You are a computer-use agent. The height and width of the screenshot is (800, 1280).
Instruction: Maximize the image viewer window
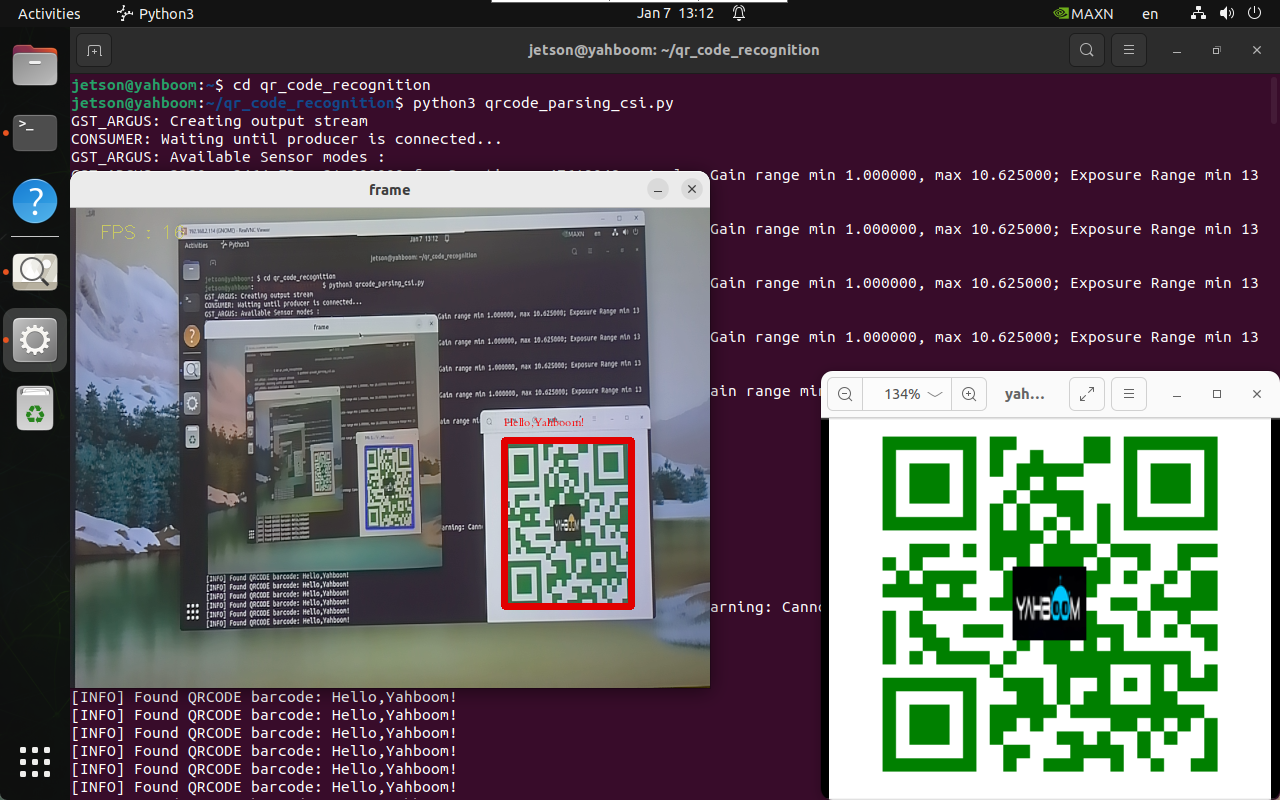pos(1217,394)
